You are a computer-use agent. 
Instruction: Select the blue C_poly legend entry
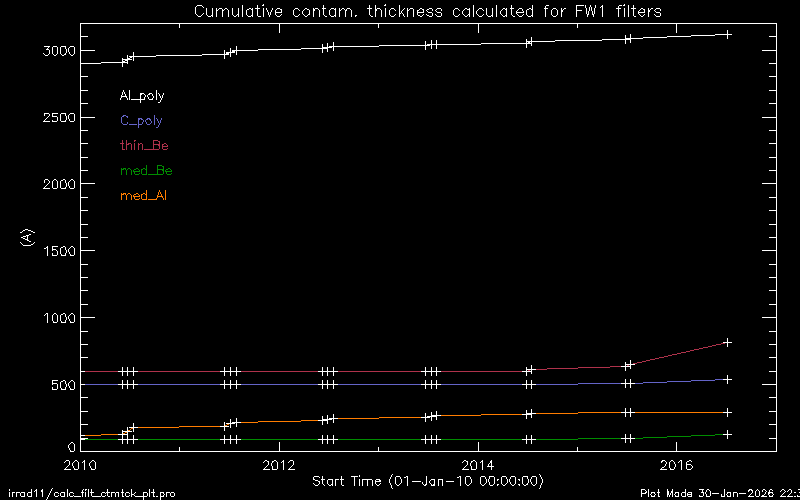click(x=141, y=121)
